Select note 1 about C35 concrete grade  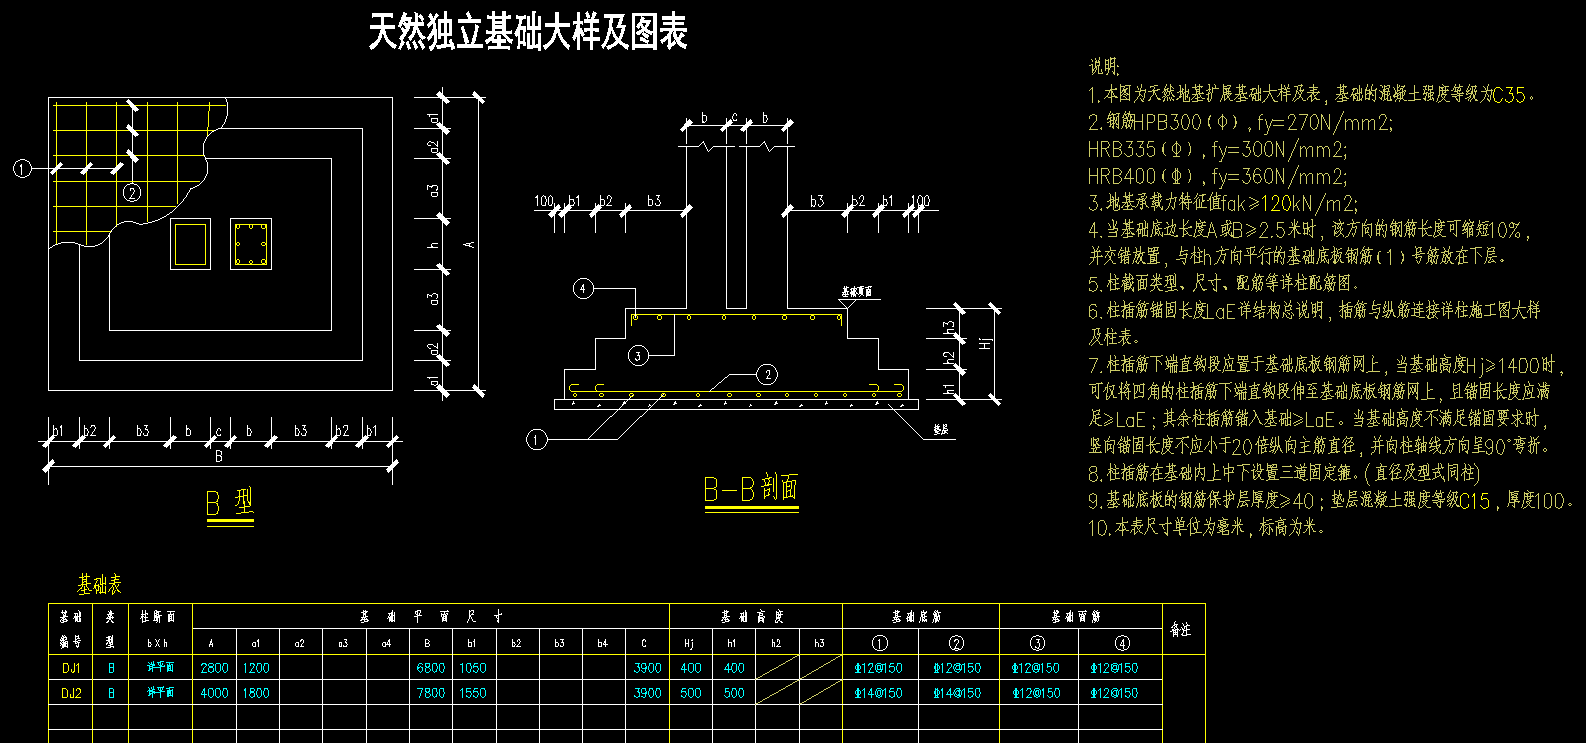pyautogui.click(x=1312, y=94)
